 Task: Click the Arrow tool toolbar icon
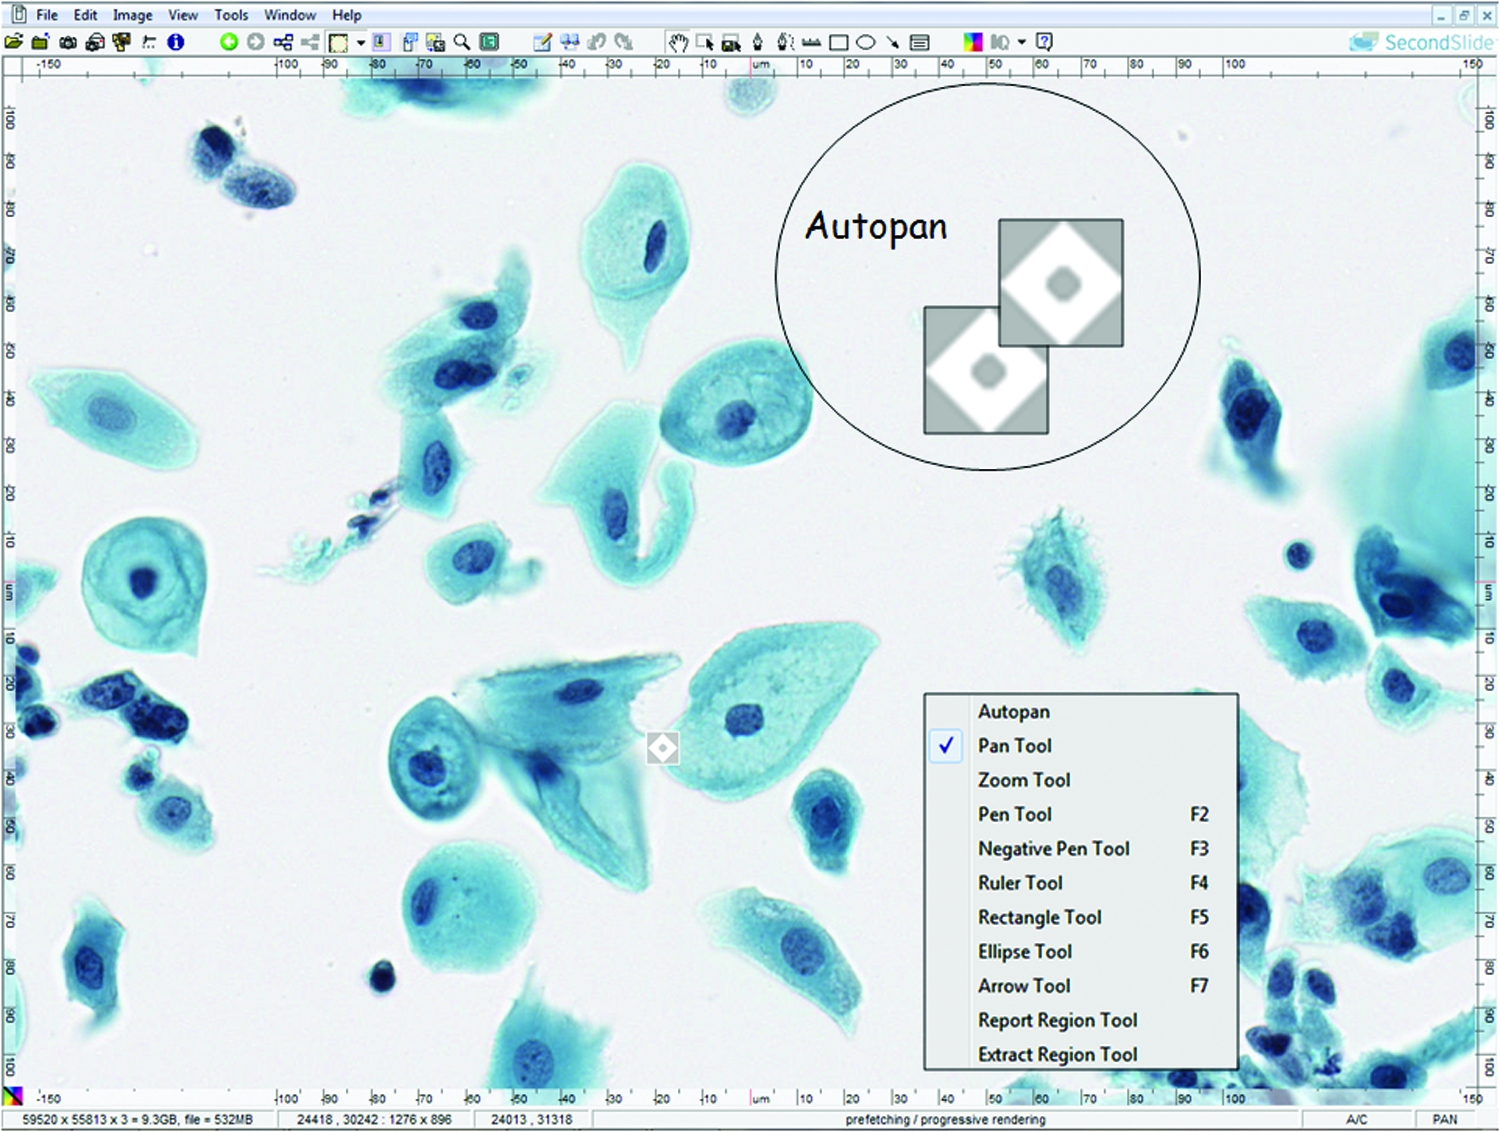pyautogui.click(x=892, y=42)
